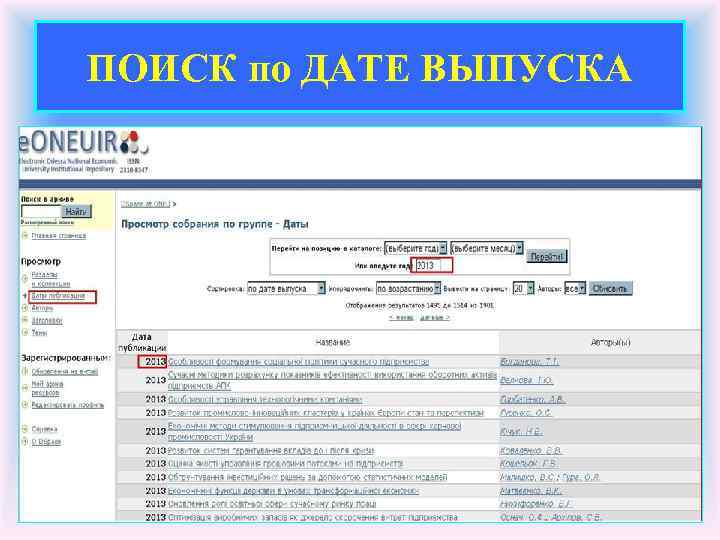Go to the next results page link
Viewport: 720px width, 540px height.
pos(434,317)
